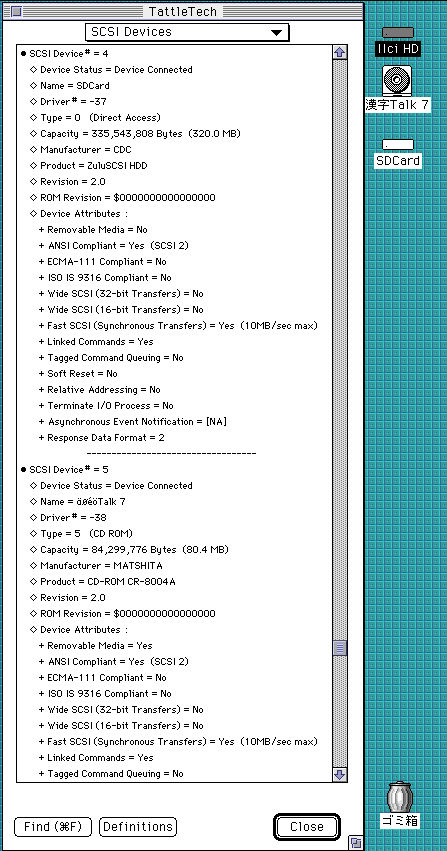Viewport: 447px width, 851px height.
Task: Click the TattleTech window title bar
Action: coord(183,11)
